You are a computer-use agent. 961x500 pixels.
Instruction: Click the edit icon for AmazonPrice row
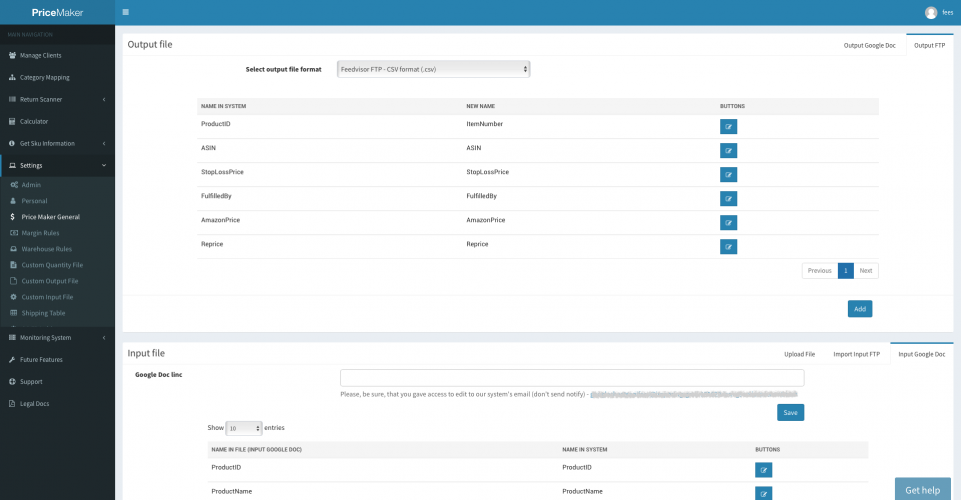728,223
